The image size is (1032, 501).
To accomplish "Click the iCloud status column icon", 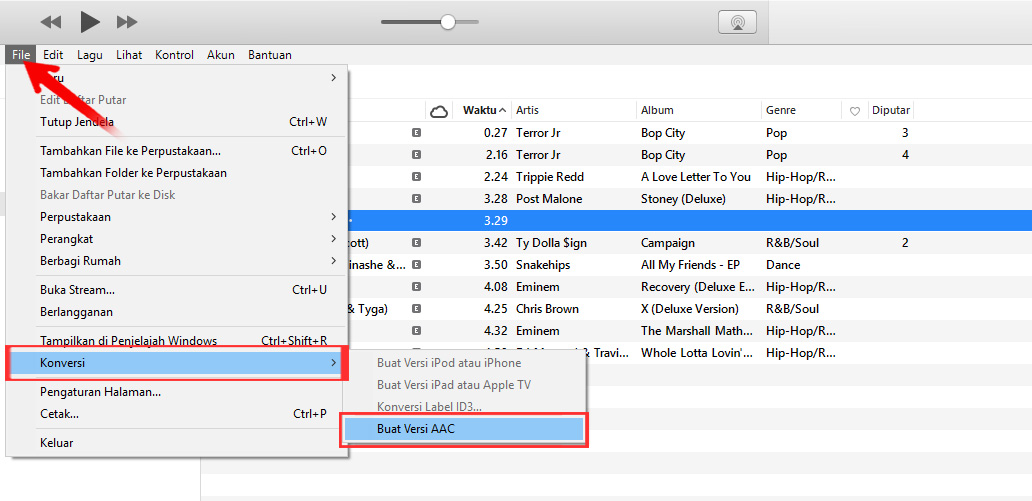I will [438, 111].
